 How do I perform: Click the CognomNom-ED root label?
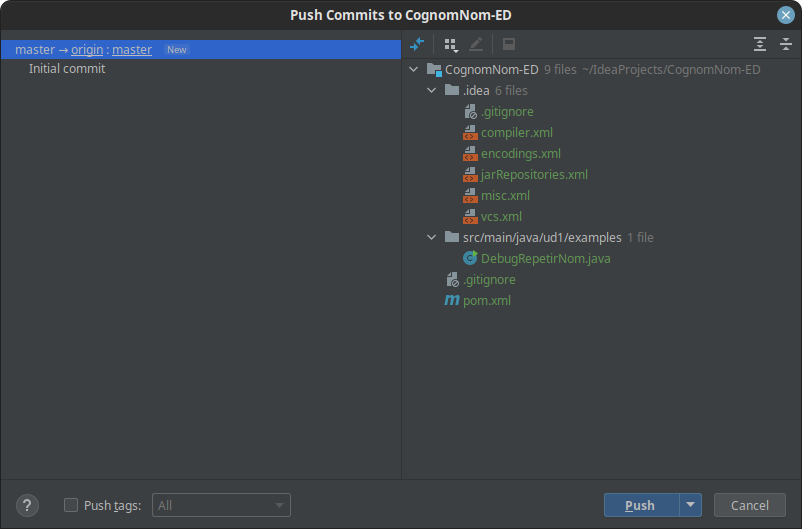492,70
